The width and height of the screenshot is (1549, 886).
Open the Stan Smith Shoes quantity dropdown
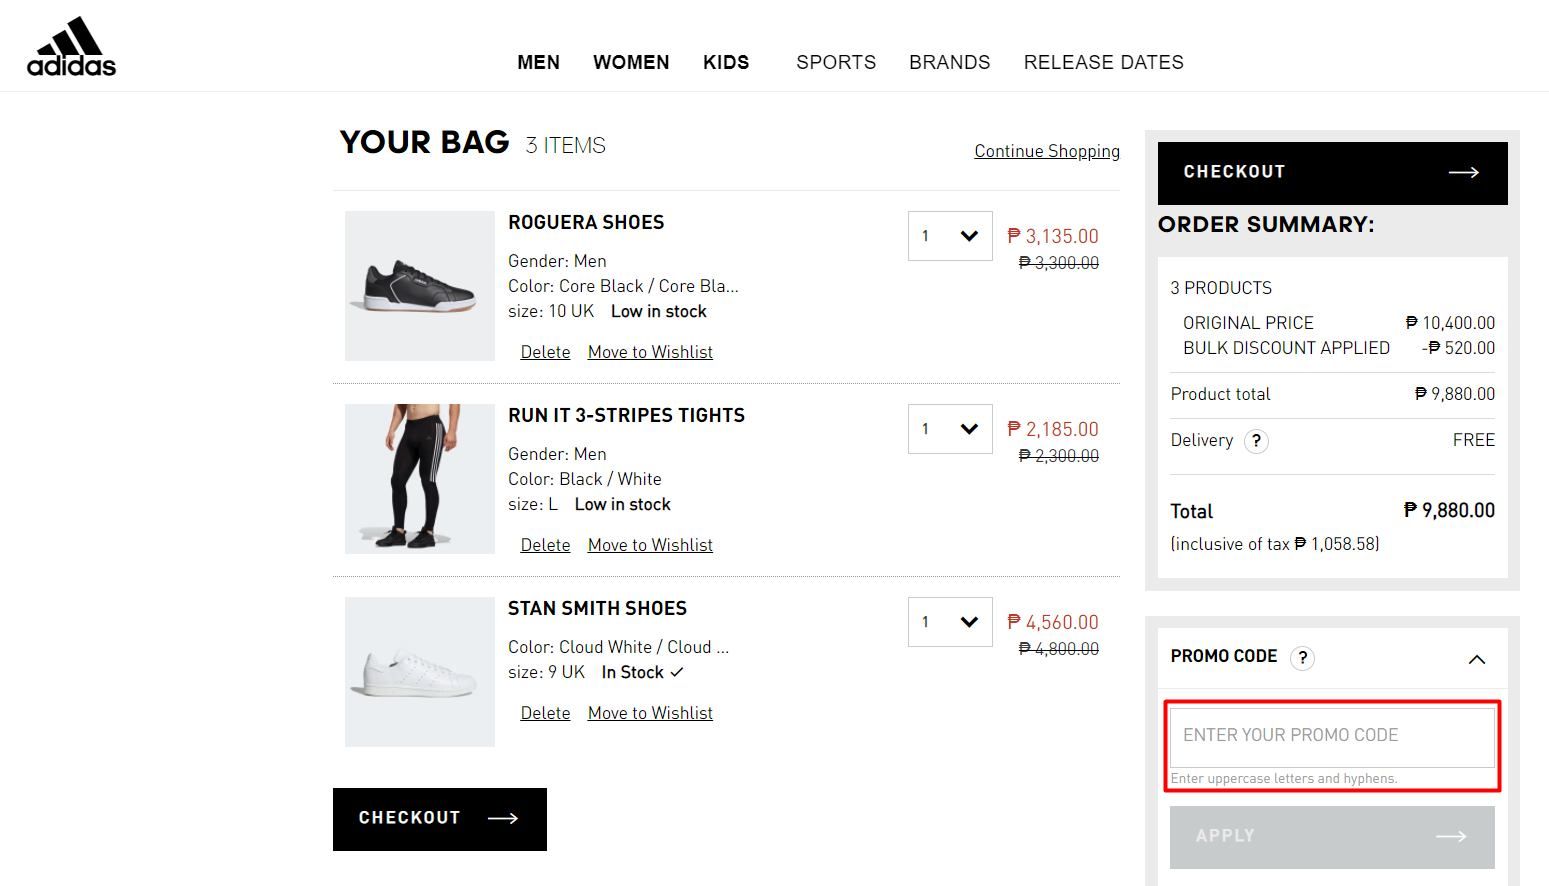948,621
